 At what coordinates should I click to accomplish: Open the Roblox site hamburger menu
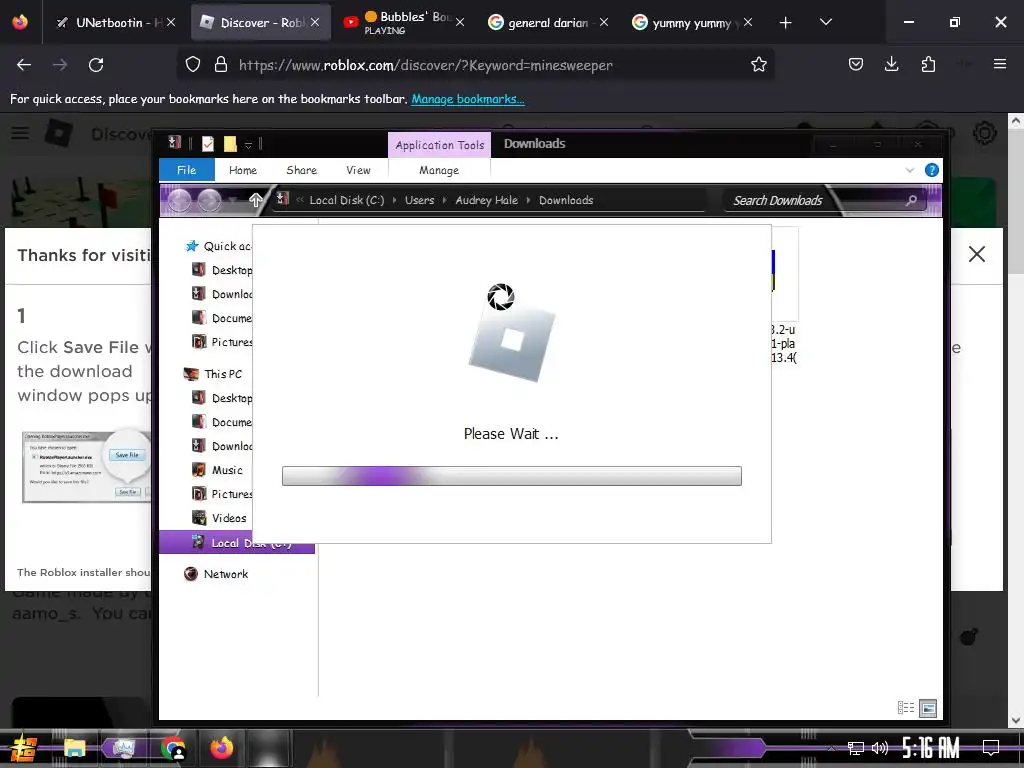tap(20, 133)
